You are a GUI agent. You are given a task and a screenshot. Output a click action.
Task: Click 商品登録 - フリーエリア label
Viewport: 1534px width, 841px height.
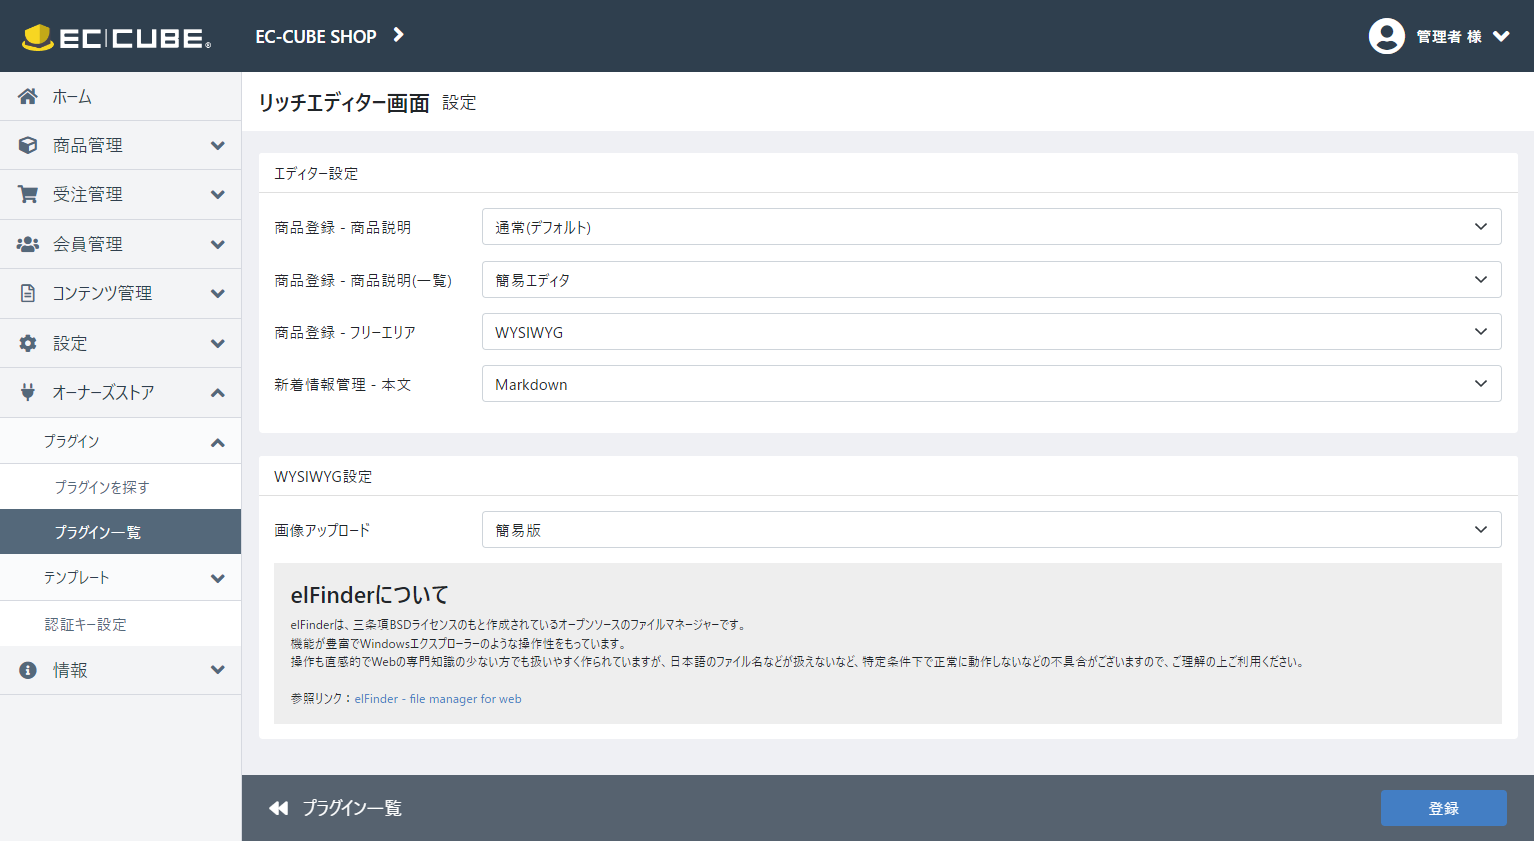(345, 332)
